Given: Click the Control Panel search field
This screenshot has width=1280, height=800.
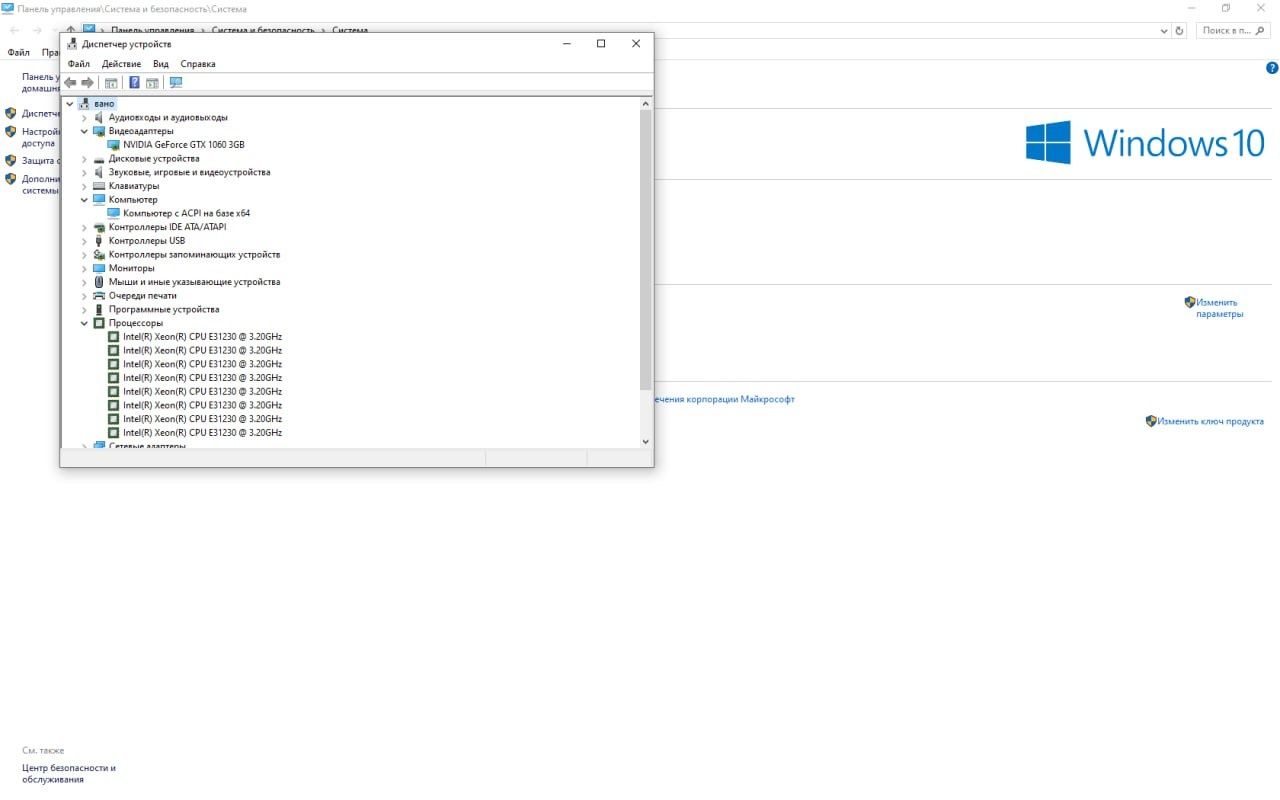Looking at the screenshot, I should [1235, 31].
